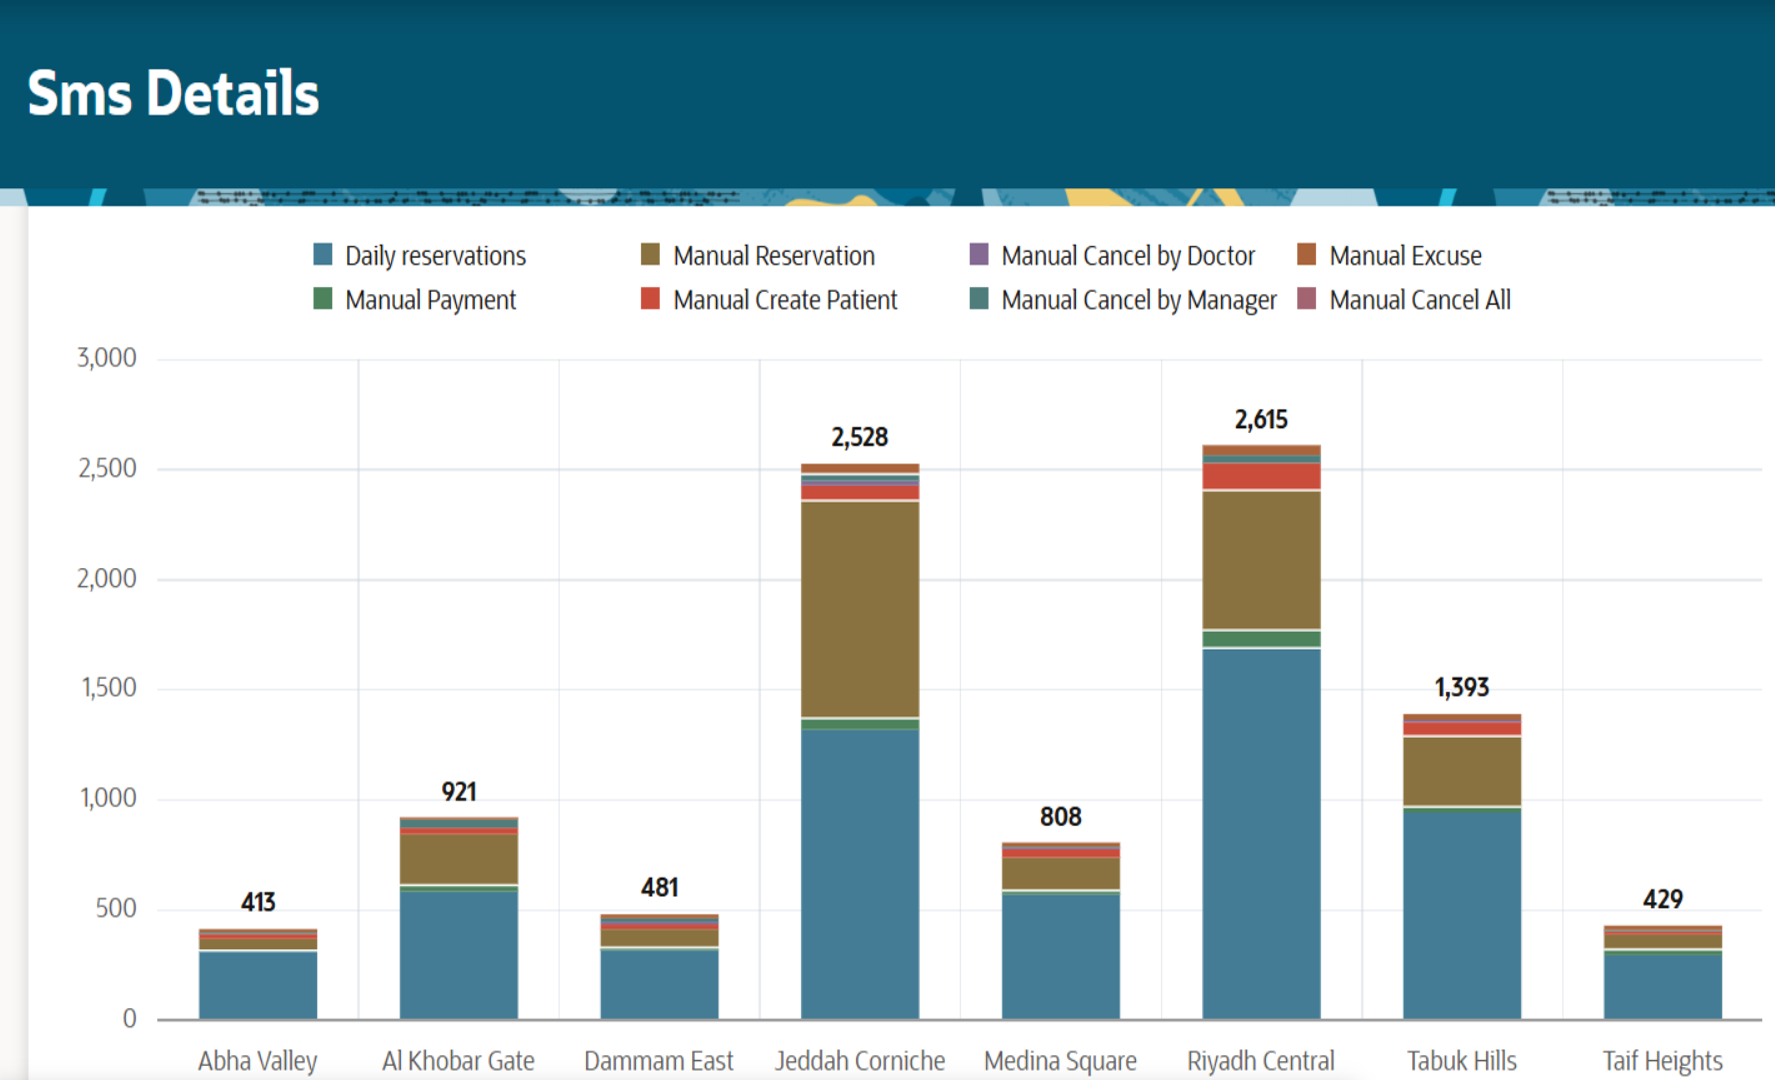Click the Manual Create Patient red swatch
This screenshot has height=1080, width=1775.
point(650,298)
